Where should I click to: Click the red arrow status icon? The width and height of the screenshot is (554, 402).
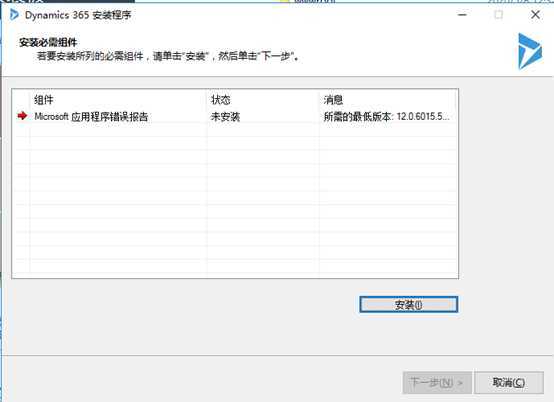click(22, 116)
